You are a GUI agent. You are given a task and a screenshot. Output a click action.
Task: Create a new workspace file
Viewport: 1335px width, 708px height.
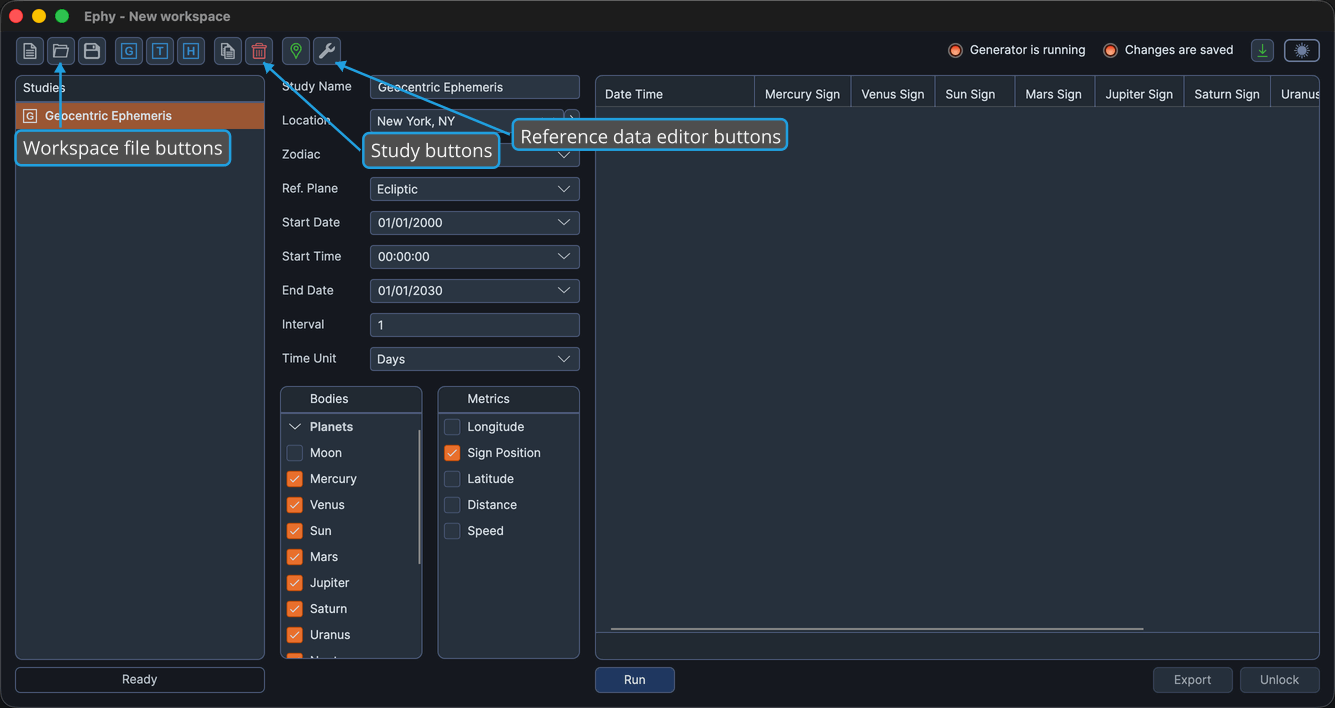30,51
